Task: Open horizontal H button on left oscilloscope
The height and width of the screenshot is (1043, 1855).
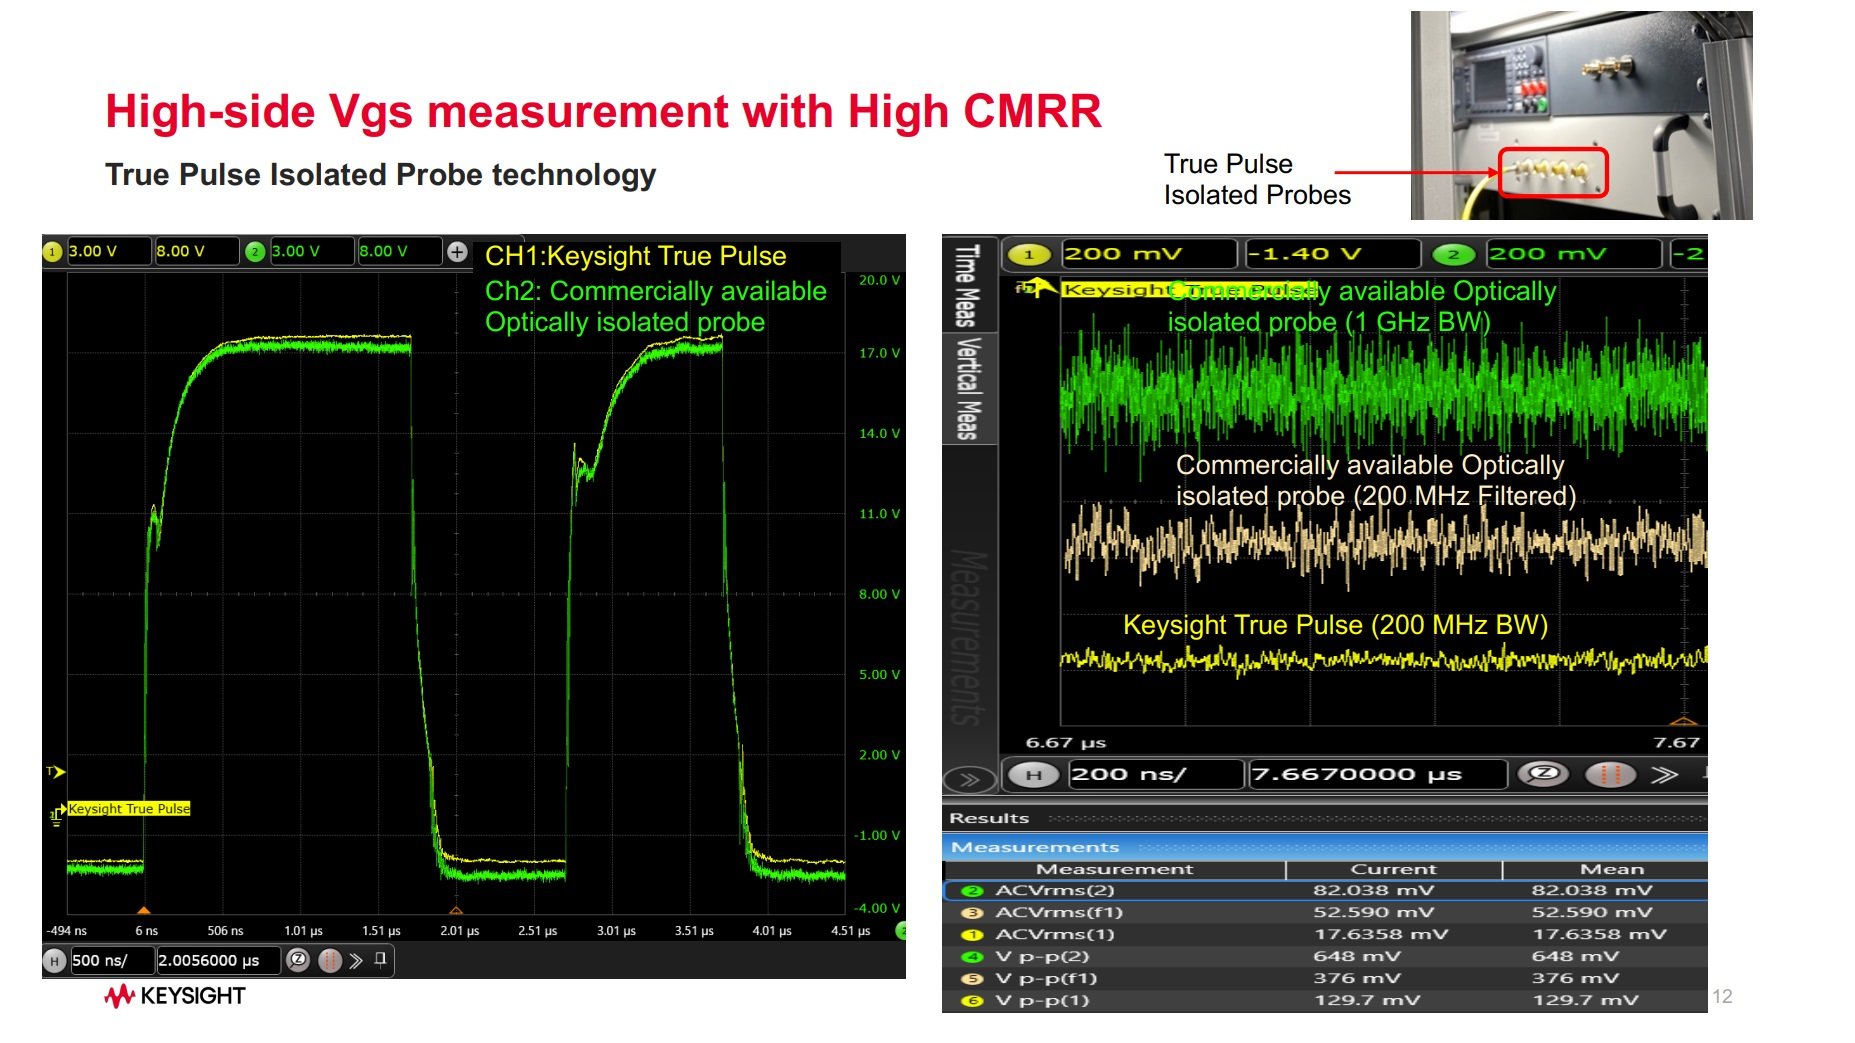Action: (55, 961)
